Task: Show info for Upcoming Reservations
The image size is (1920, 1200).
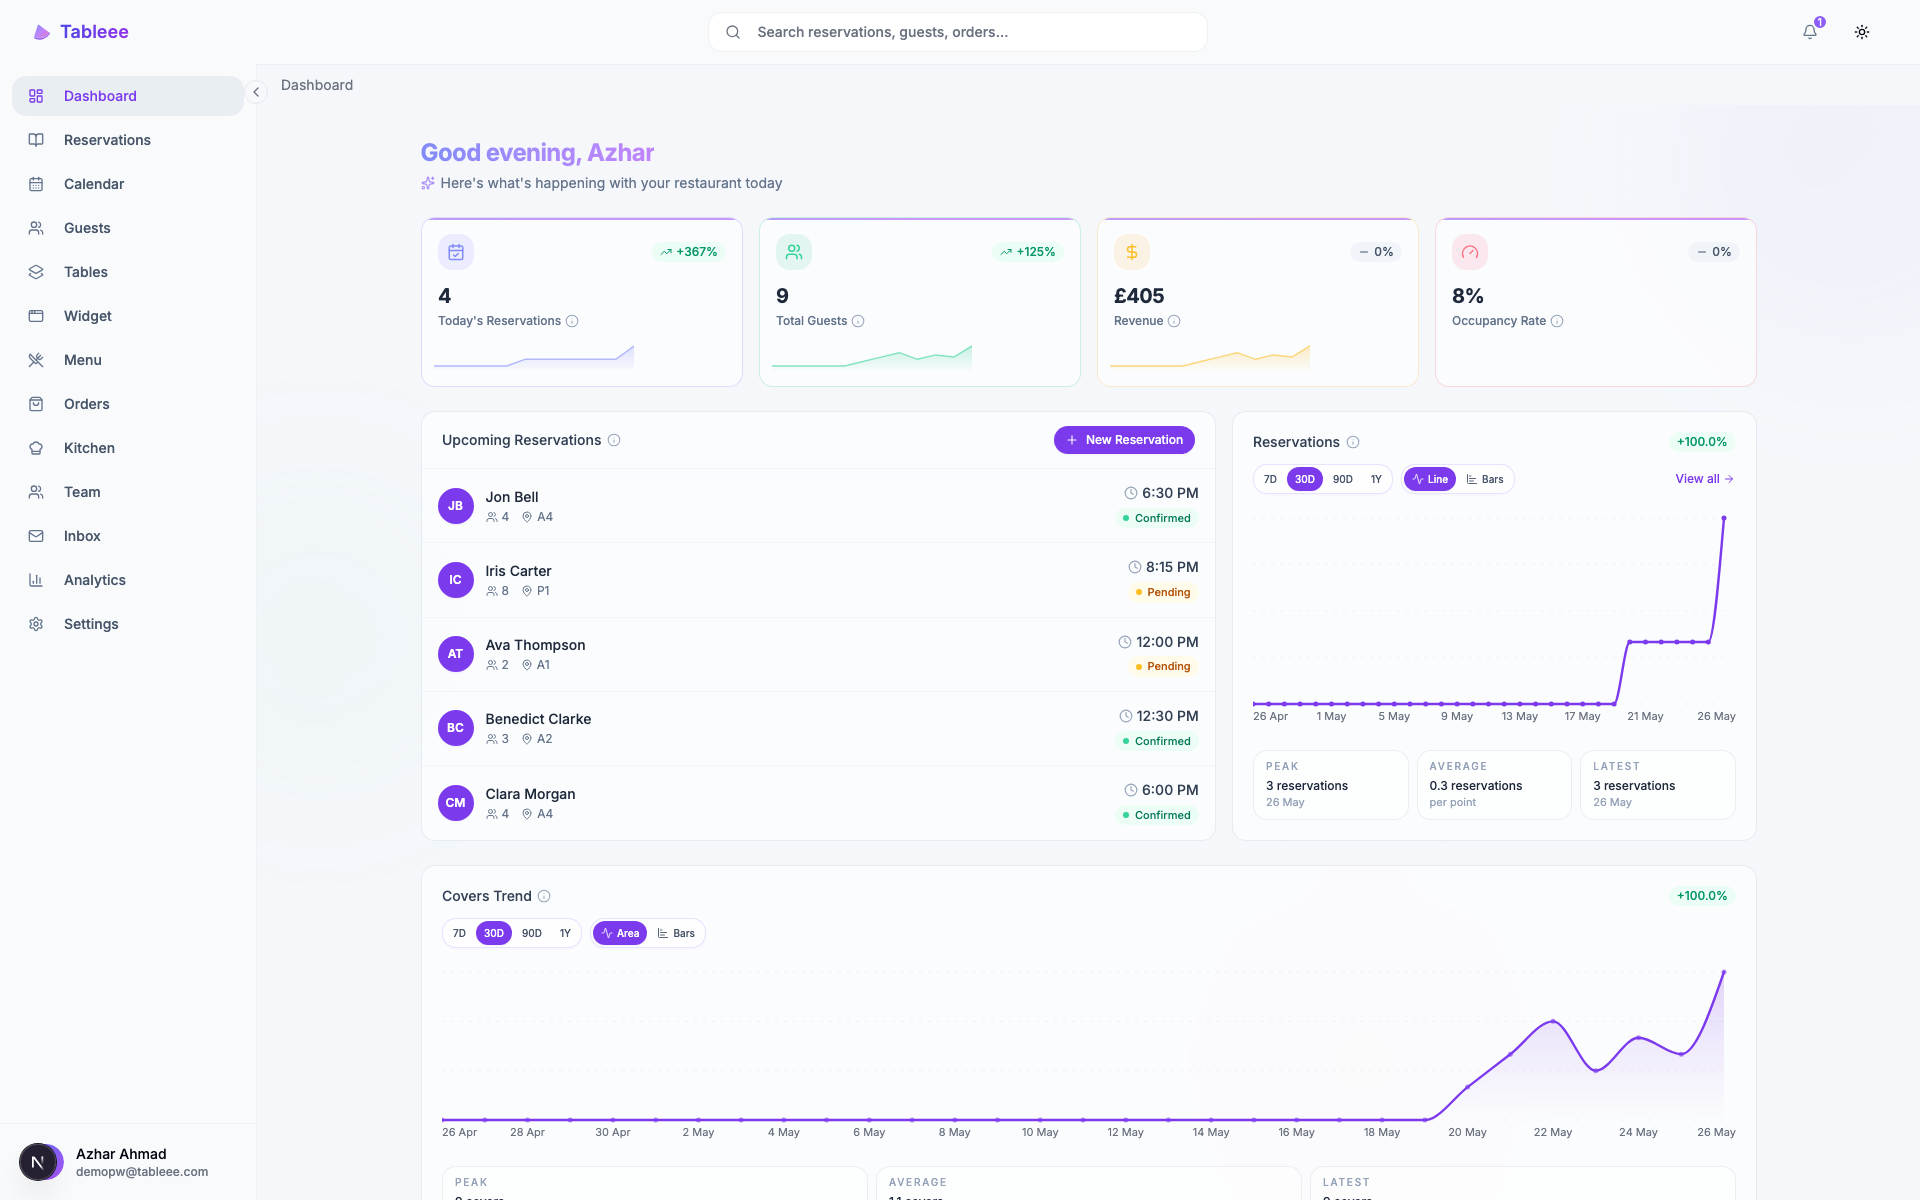Action: (614, 440)
